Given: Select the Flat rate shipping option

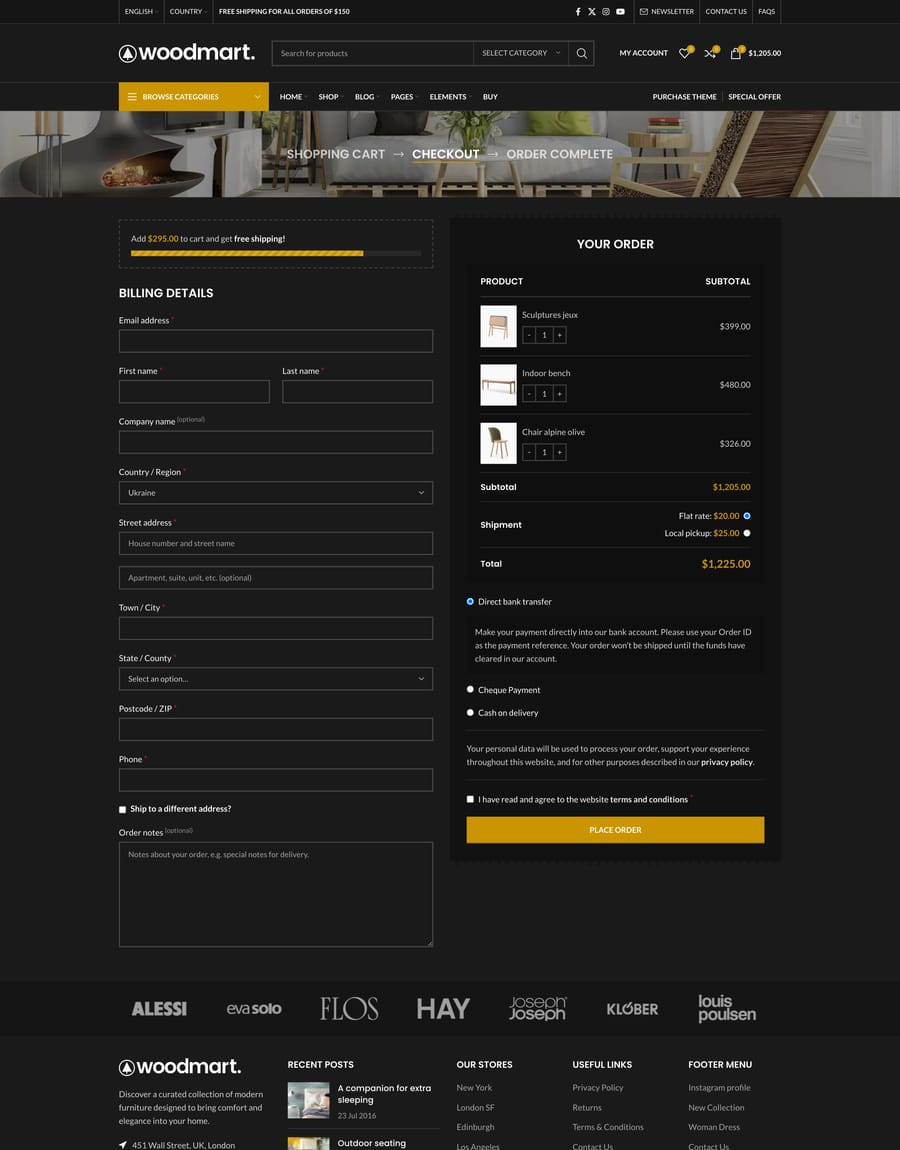Looking at the screenshot, I should point(747,516).
